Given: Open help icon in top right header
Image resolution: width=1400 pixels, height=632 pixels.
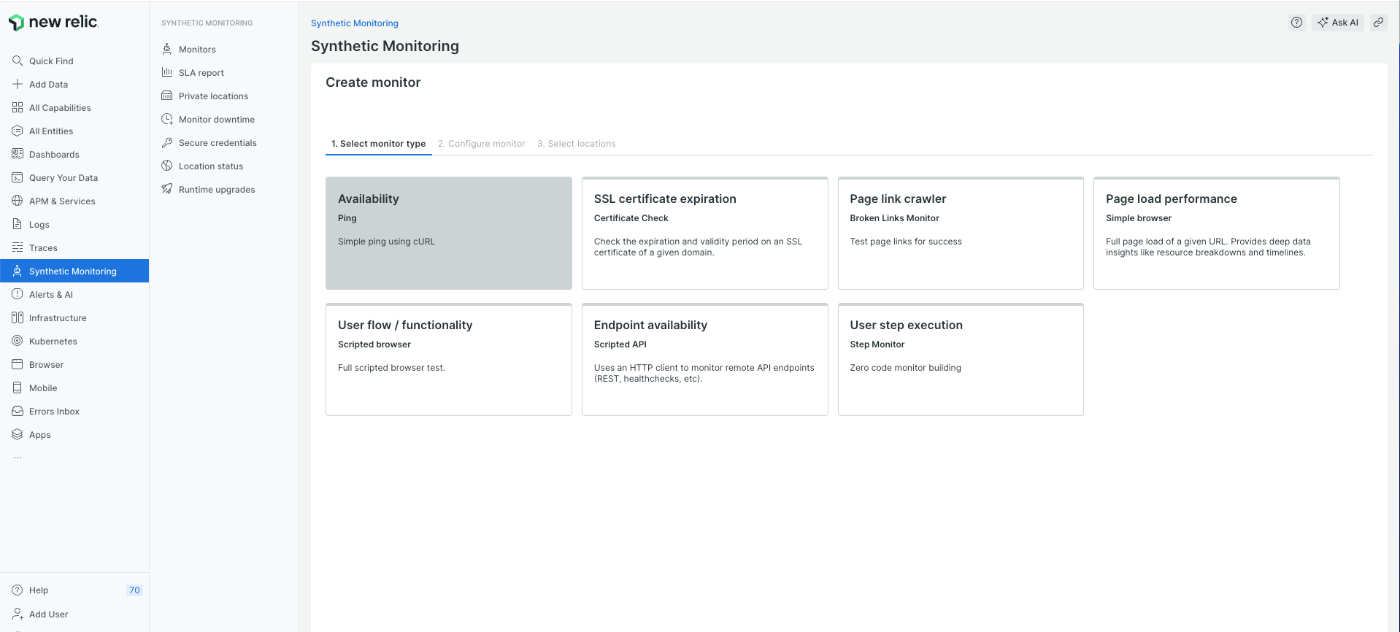Looking at the screenshot, I should [x=1297, y=22].
